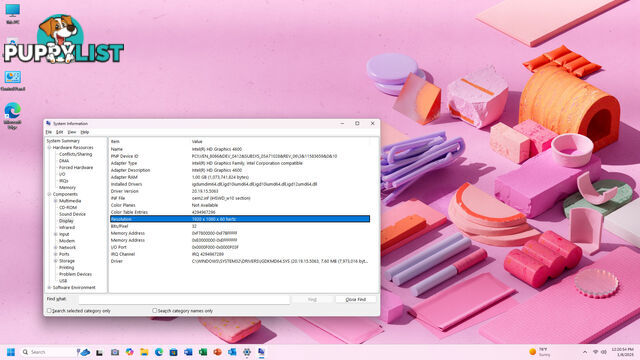Select the highlighted Resolution row

(x=240, y=219)
